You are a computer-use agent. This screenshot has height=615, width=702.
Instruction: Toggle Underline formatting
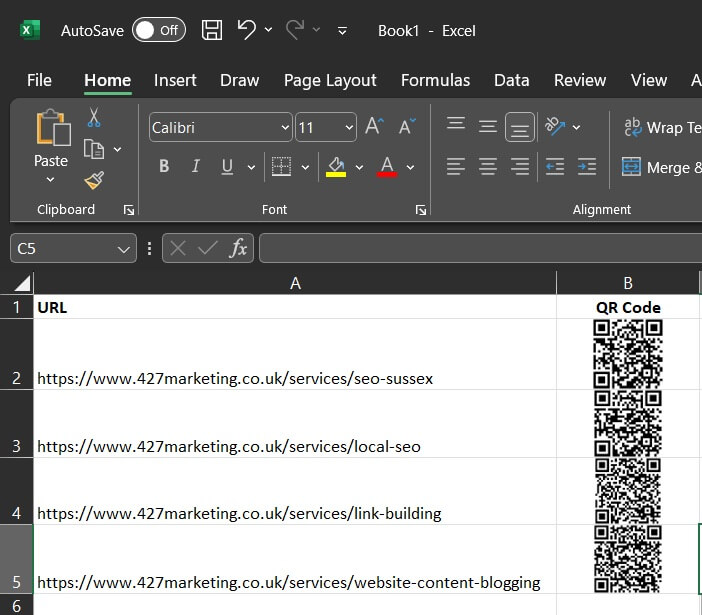227,167
